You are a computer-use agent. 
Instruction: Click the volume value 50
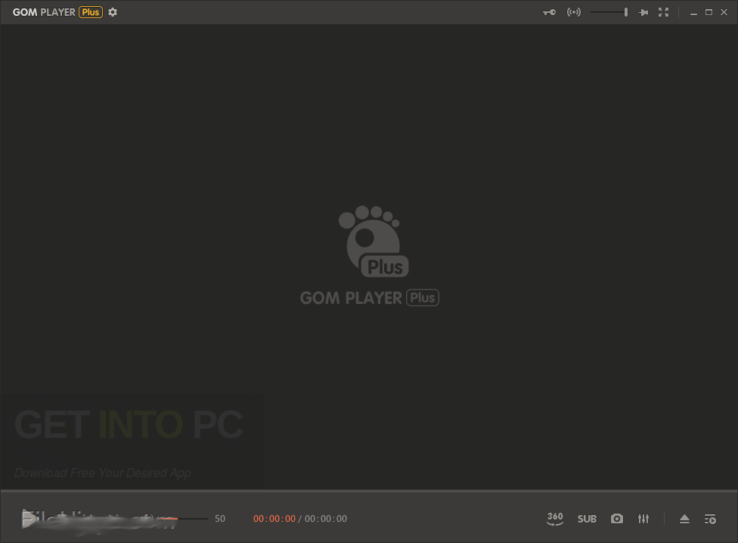coord(220,519)
